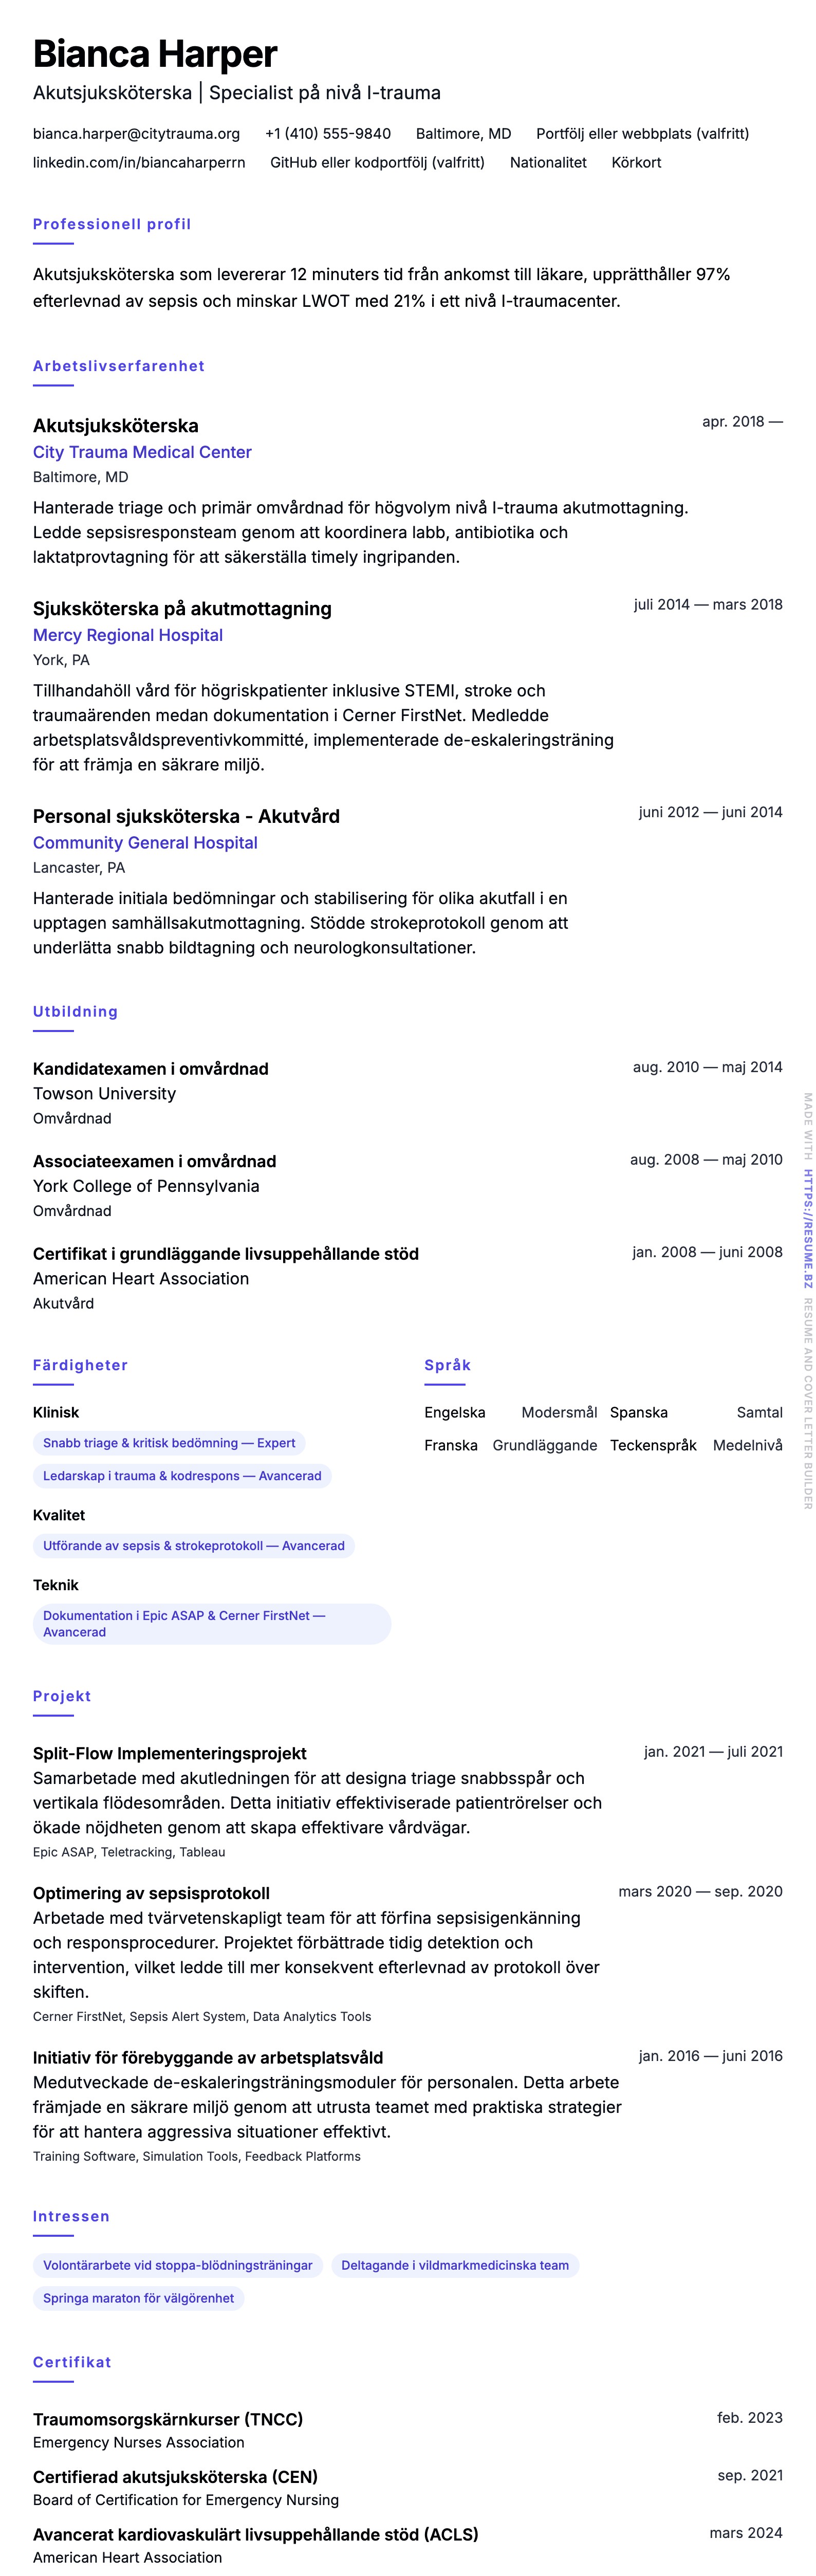
Task: Click the email address bianca.harper@citytrauma.org
Action: coord(136,134)
